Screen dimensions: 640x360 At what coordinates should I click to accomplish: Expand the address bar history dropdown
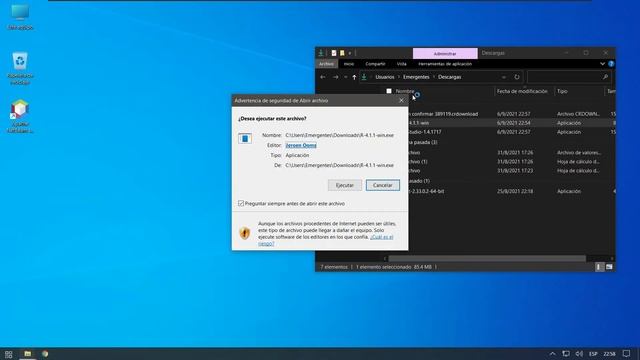pos(504,77)
